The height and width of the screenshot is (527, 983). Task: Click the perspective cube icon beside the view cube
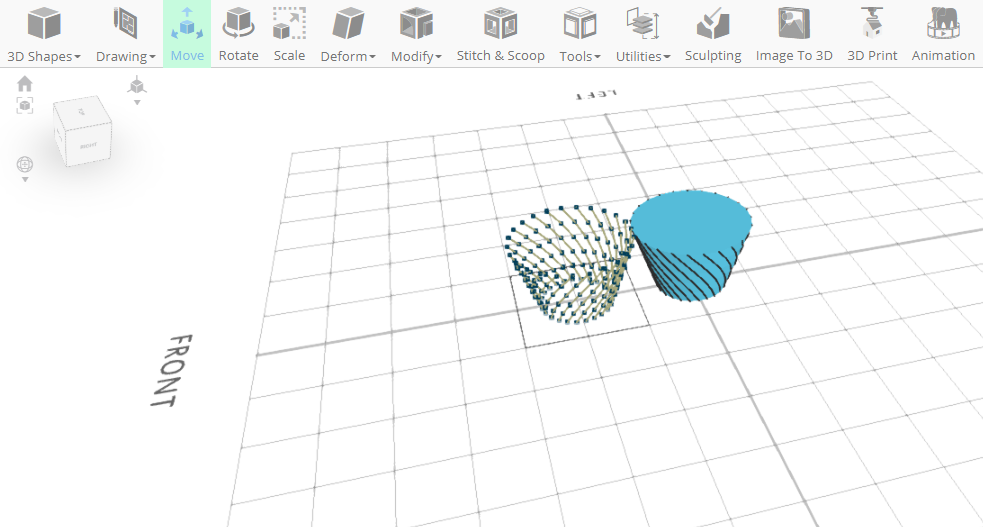[137, 85]
